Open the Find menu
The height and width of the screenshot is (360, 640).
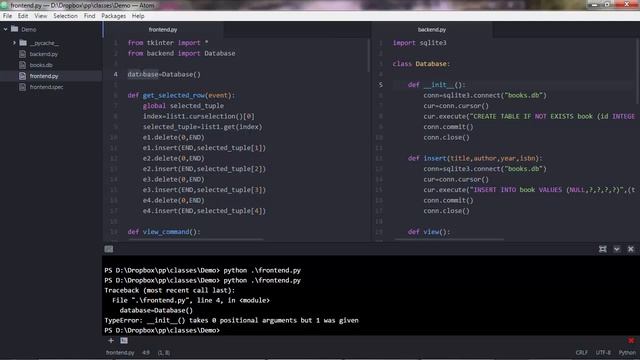click(89, 16)
